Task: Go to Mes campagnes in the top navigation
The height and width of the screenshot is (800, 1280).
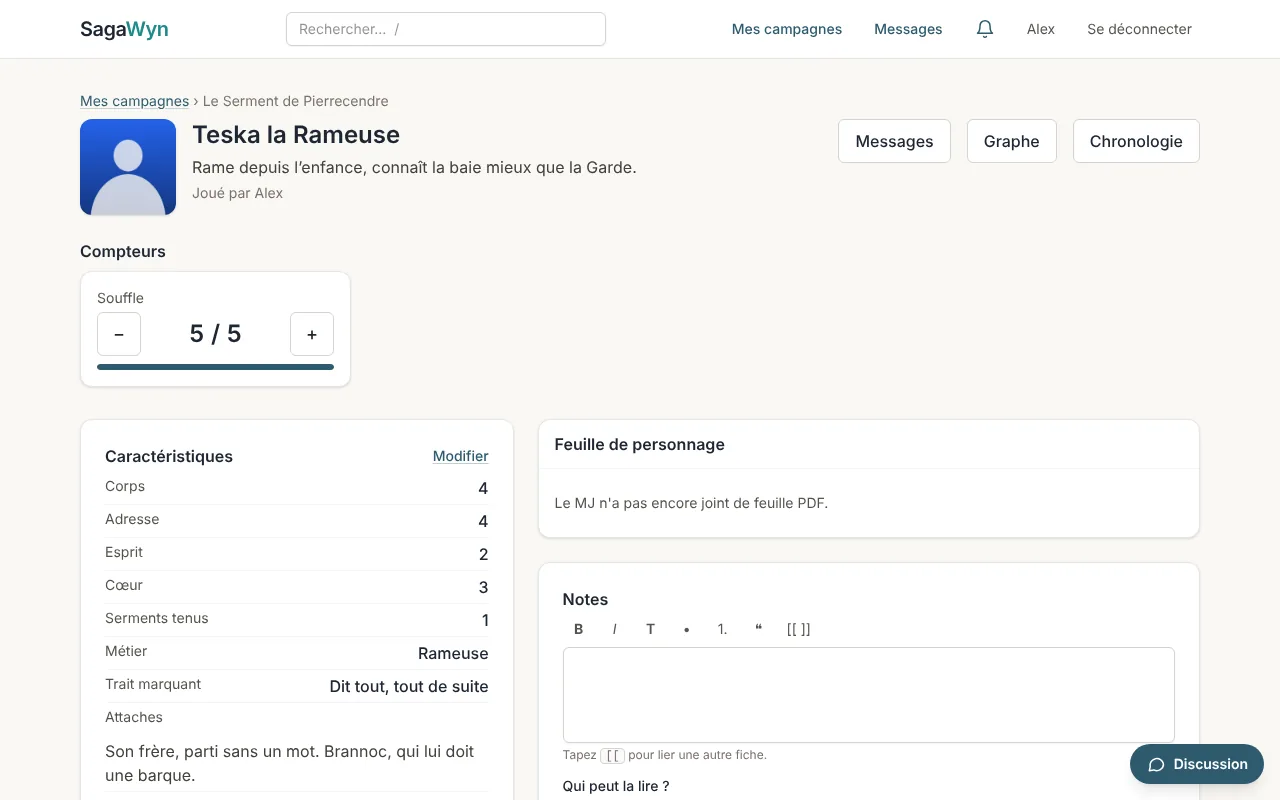Action: pyautogui.click(x=787, y=29)
